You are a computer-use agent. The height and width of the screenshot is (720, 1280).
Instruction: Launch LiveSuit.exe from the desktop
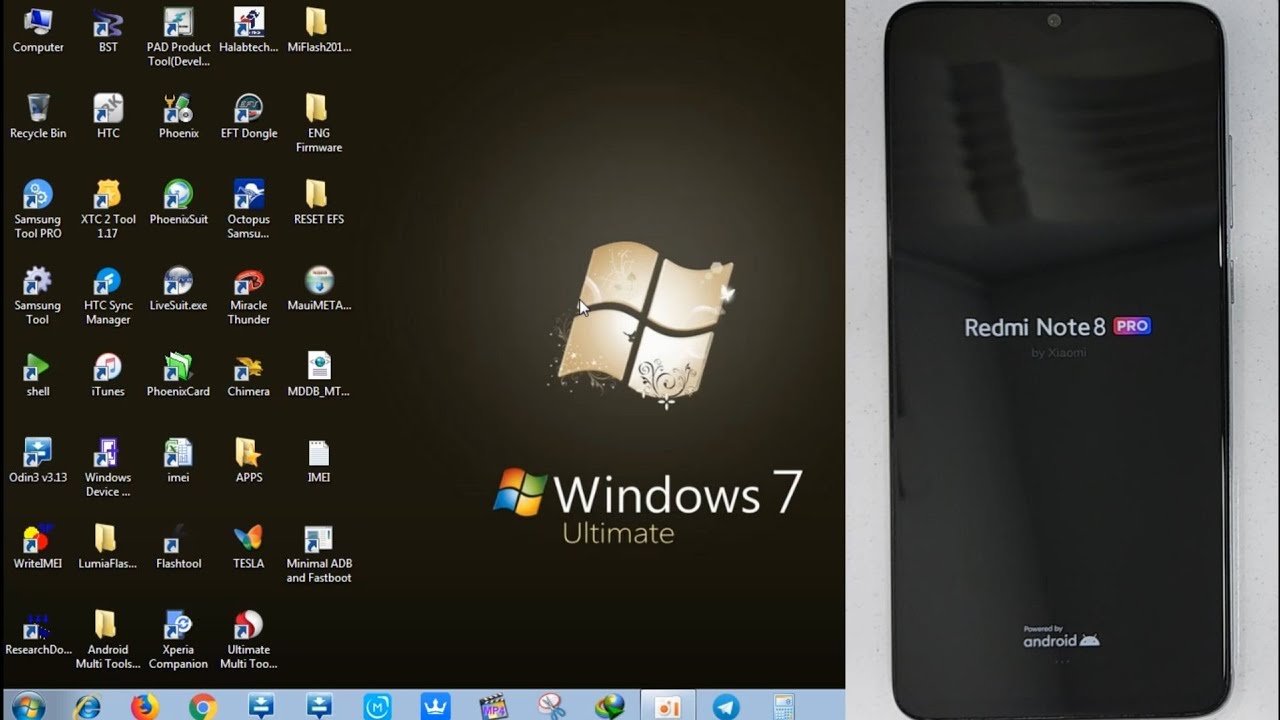178,288
